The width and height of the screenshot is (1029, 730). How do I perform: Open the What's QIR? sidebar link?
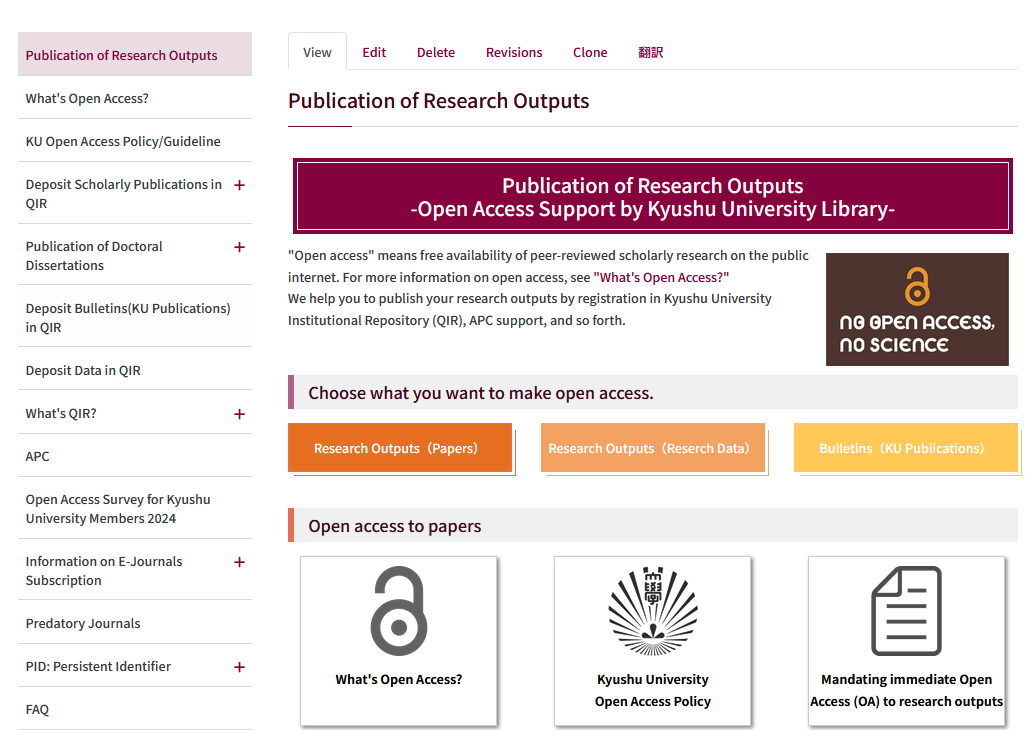pos(60,414)
